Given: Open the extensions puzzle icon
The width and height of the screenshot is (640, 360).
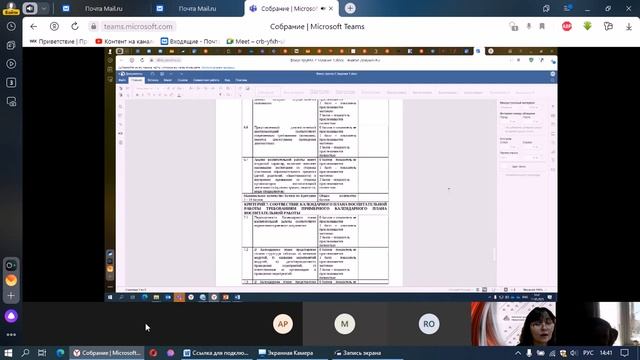Looking at the screenshot, I should (608, 27).
